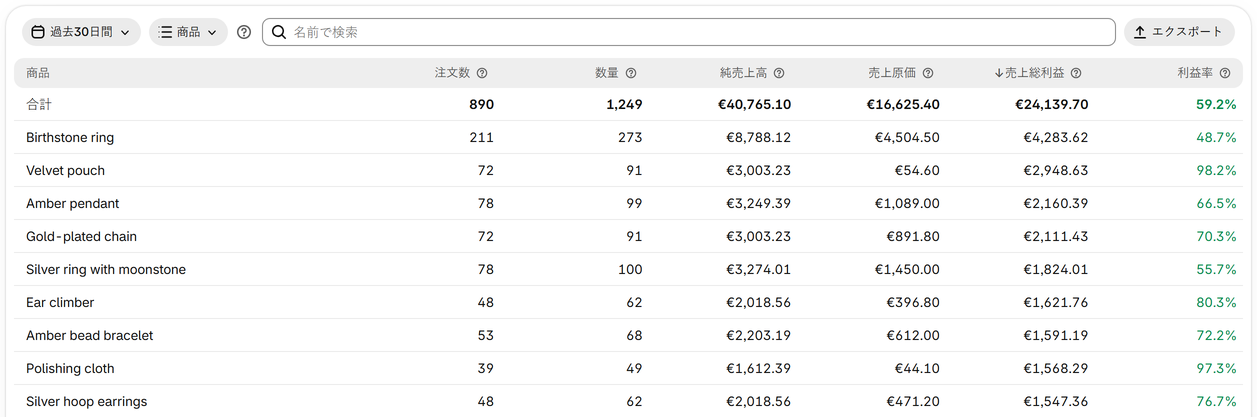Click the magnifier icon in the search box

(279, 32)
